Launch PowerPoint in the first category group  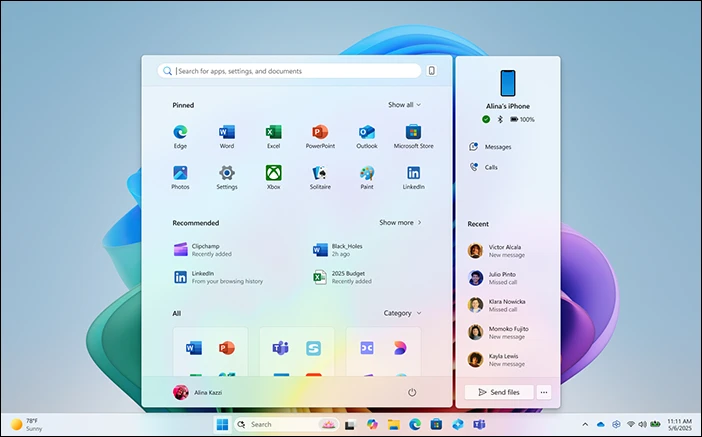pyautogui.click(x=227, y=348)
